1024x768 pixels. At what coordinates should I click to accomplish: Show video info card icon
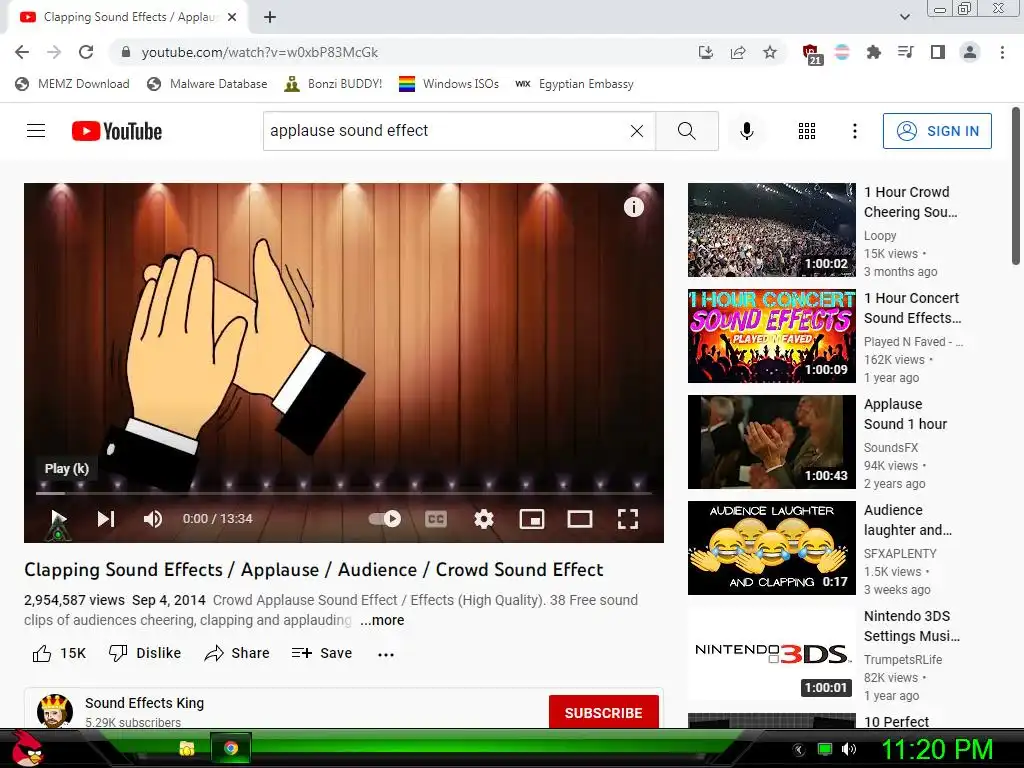pyautogui.click(x=633, y=207)
